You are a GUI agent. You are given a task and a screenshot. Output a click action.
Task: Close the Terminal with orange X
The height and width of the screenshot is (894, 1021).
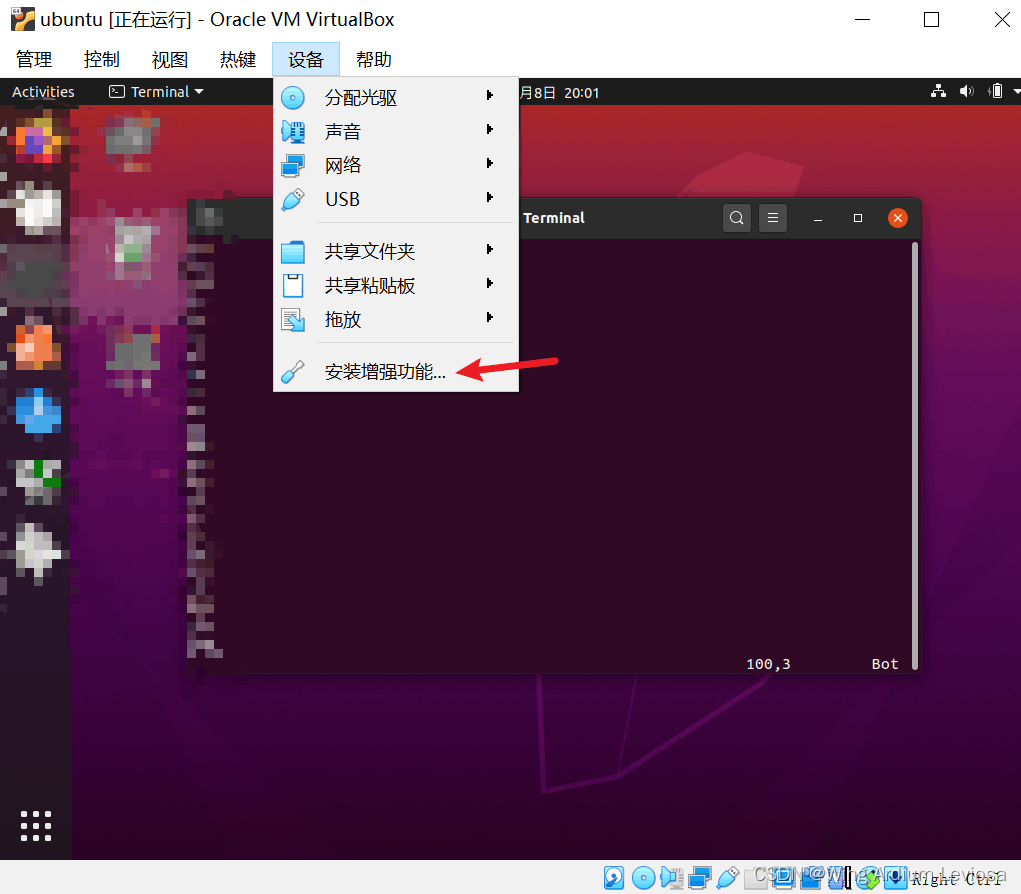click(x=898, y=218)
